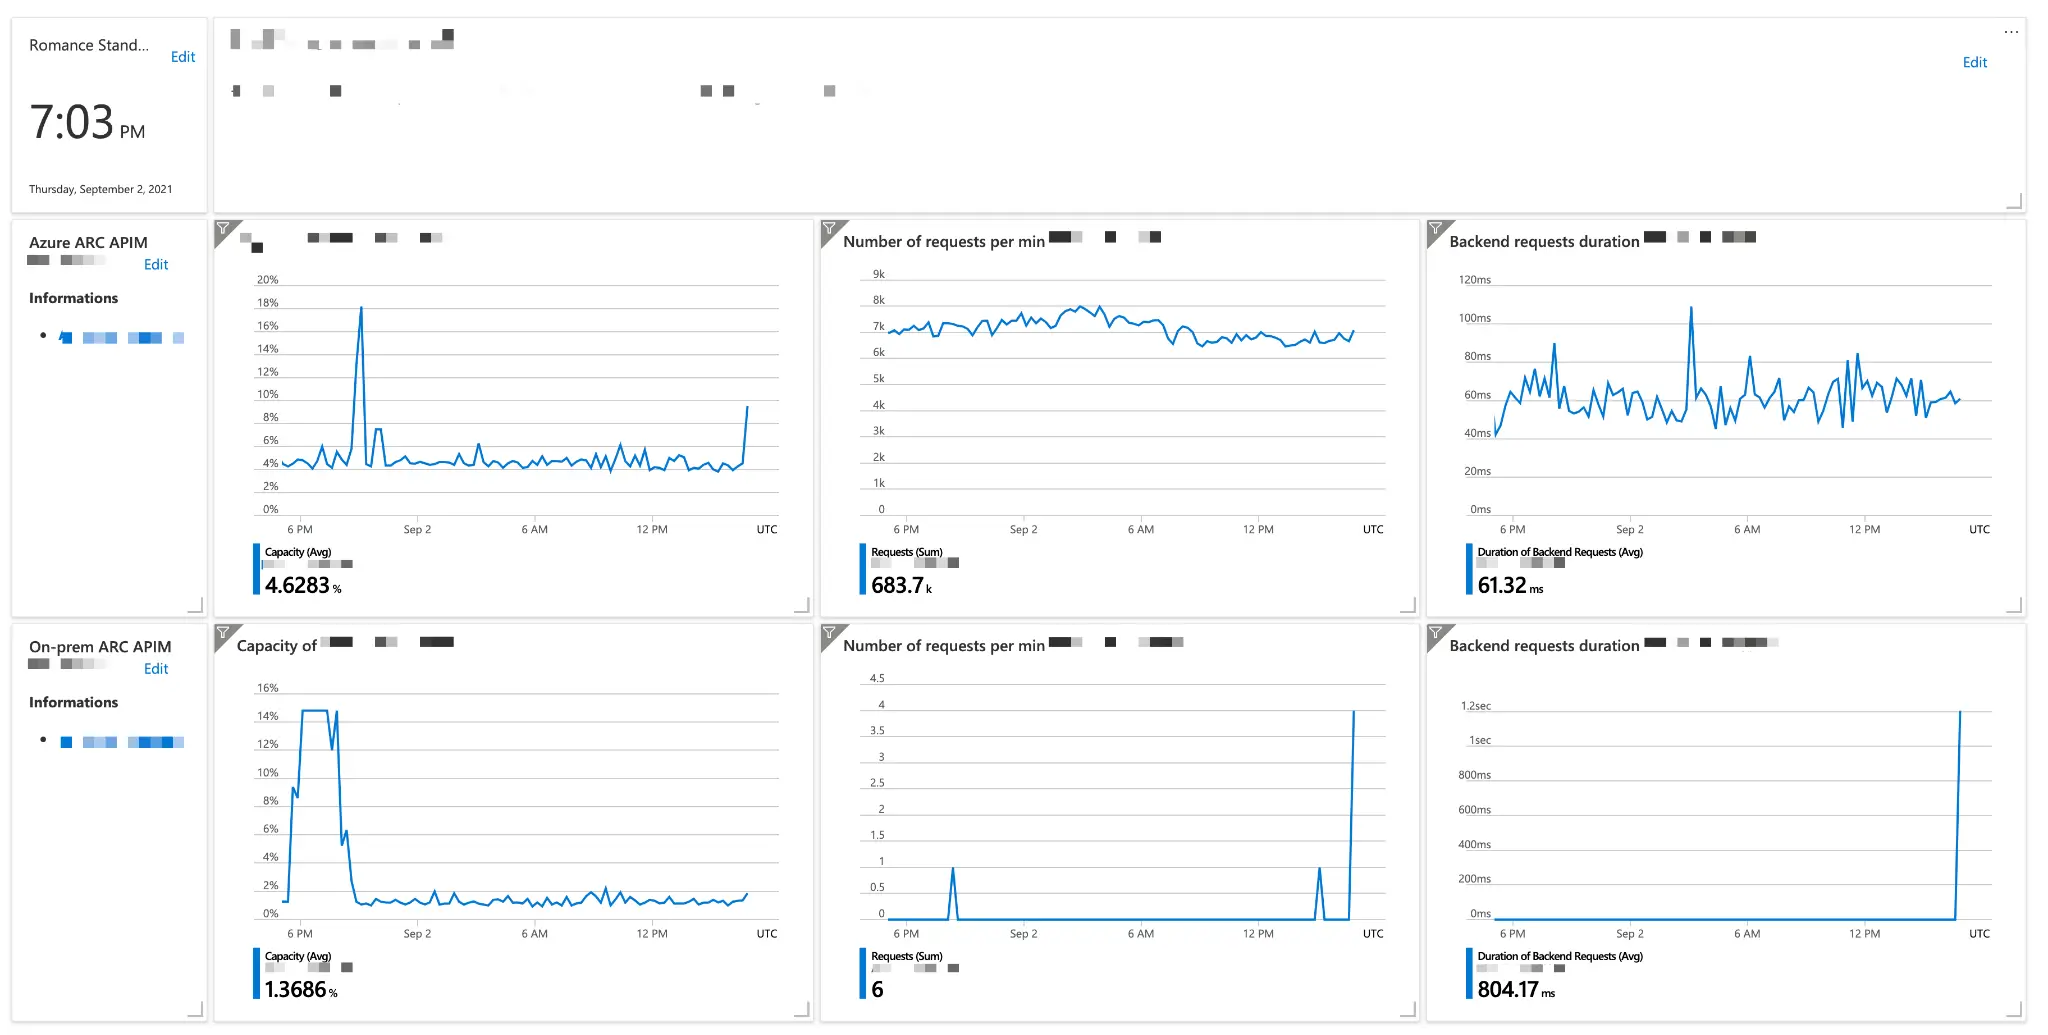The image size is (2048, 1035).
Task: Open the ellipsis menu on the markdown tile
Action: (x=2011, y=31)
